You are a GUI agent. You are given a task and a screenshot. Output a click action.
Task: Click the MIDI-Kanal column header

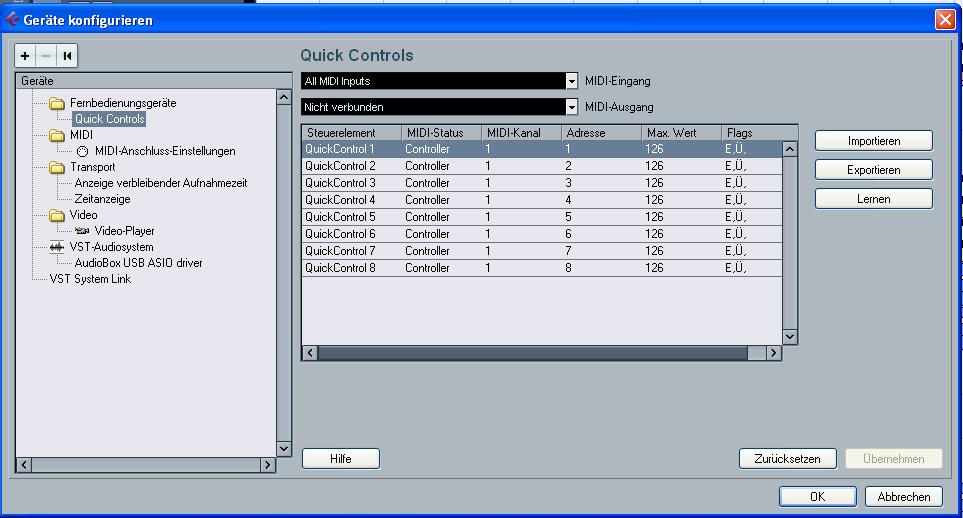520,133
